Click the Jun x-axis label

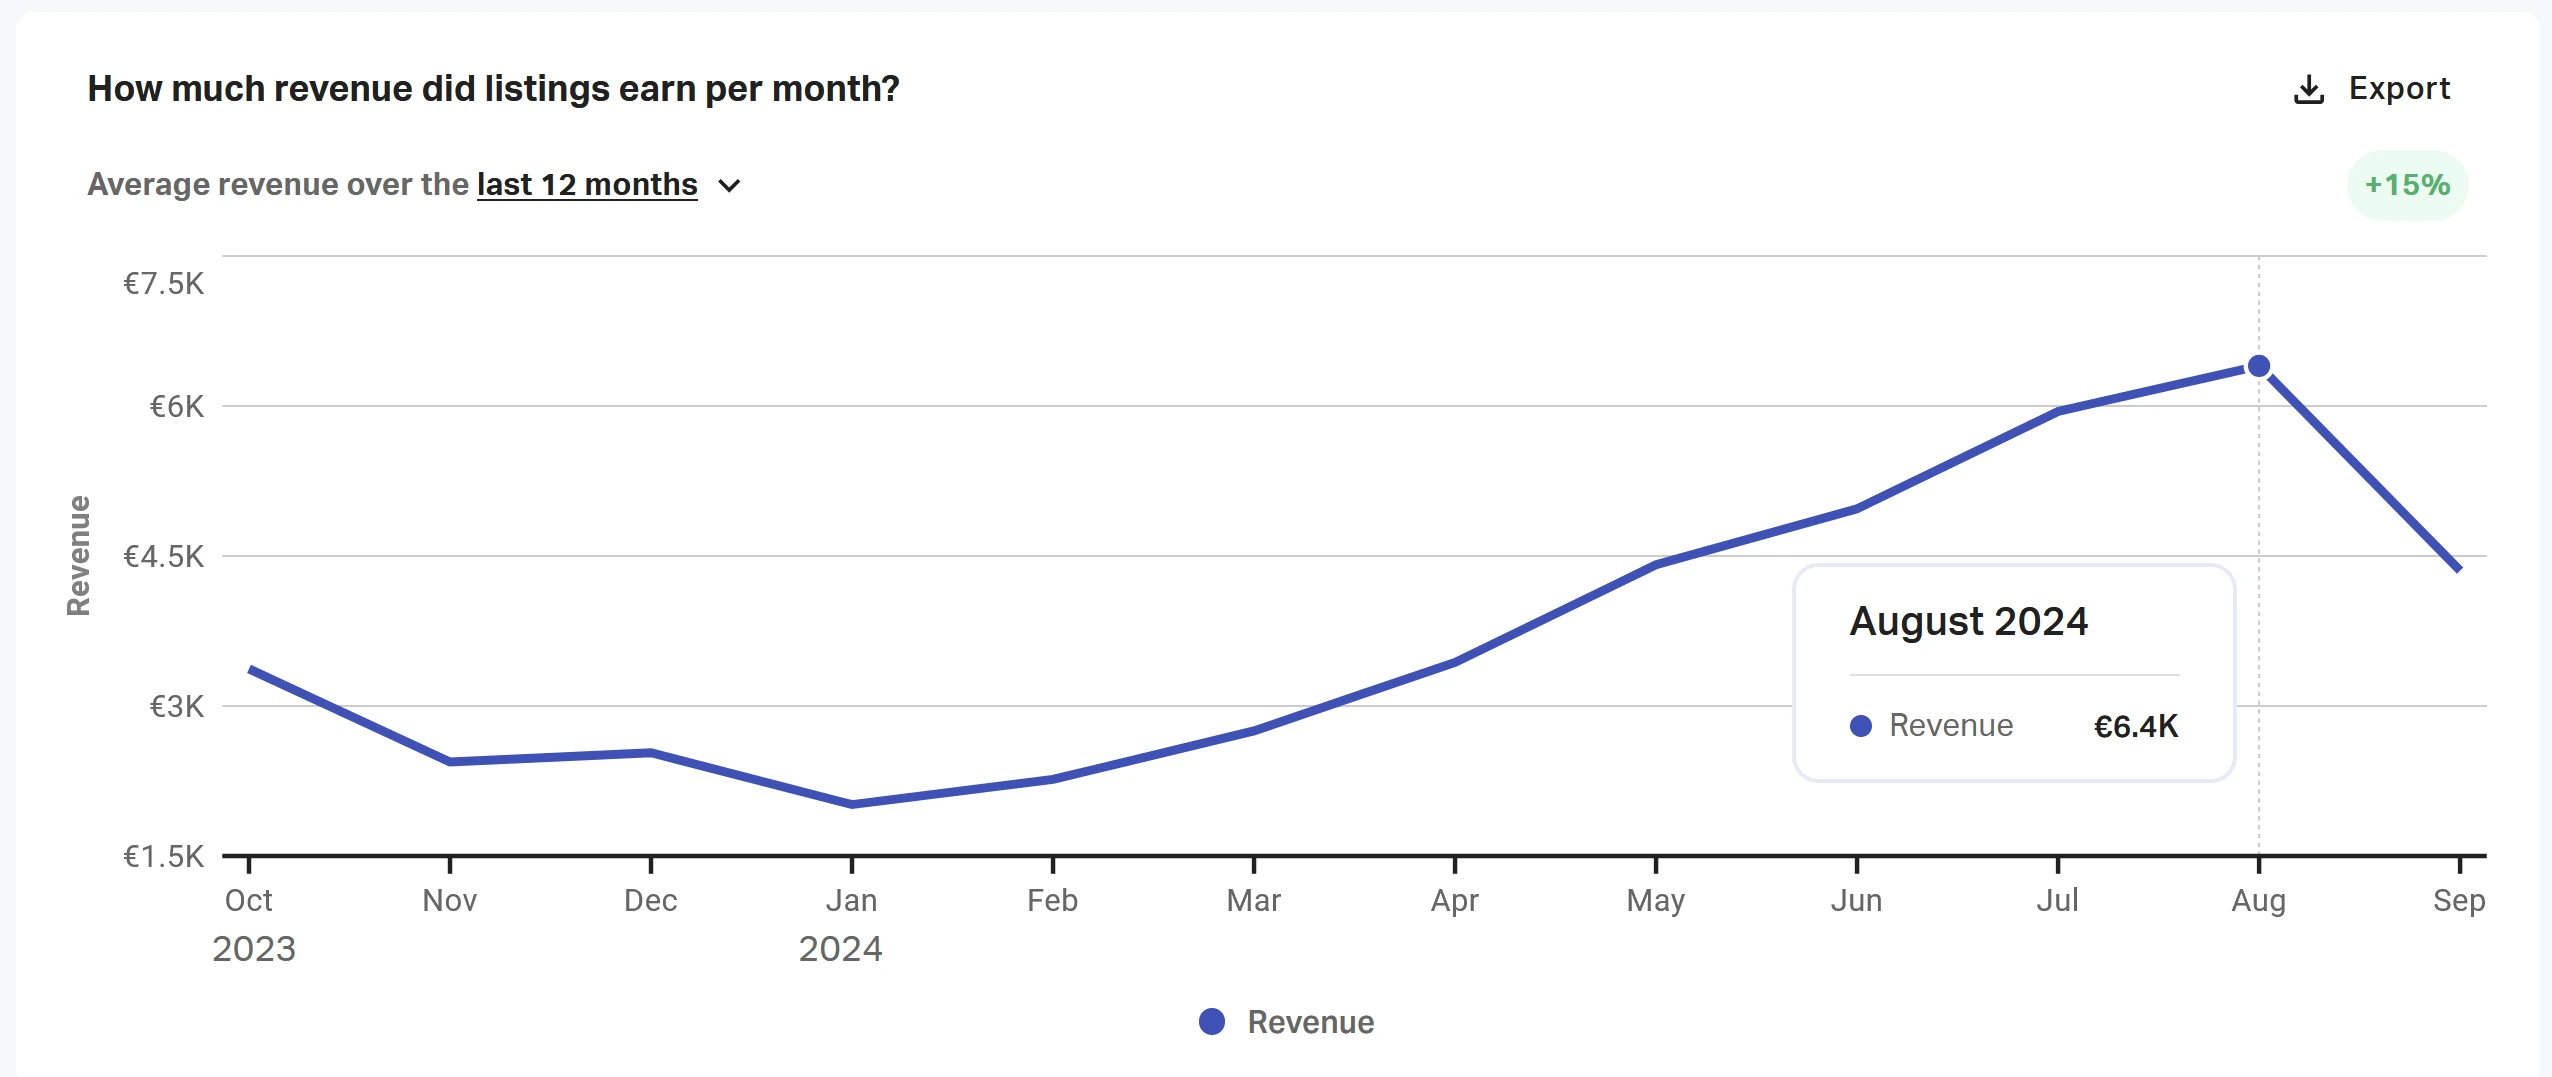tap(1857, 900)
